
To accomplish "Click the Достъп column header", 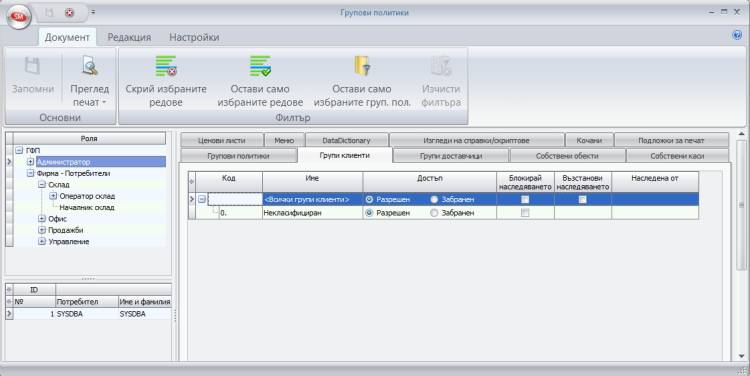I will pyautogui.click(x=430, y=182).
